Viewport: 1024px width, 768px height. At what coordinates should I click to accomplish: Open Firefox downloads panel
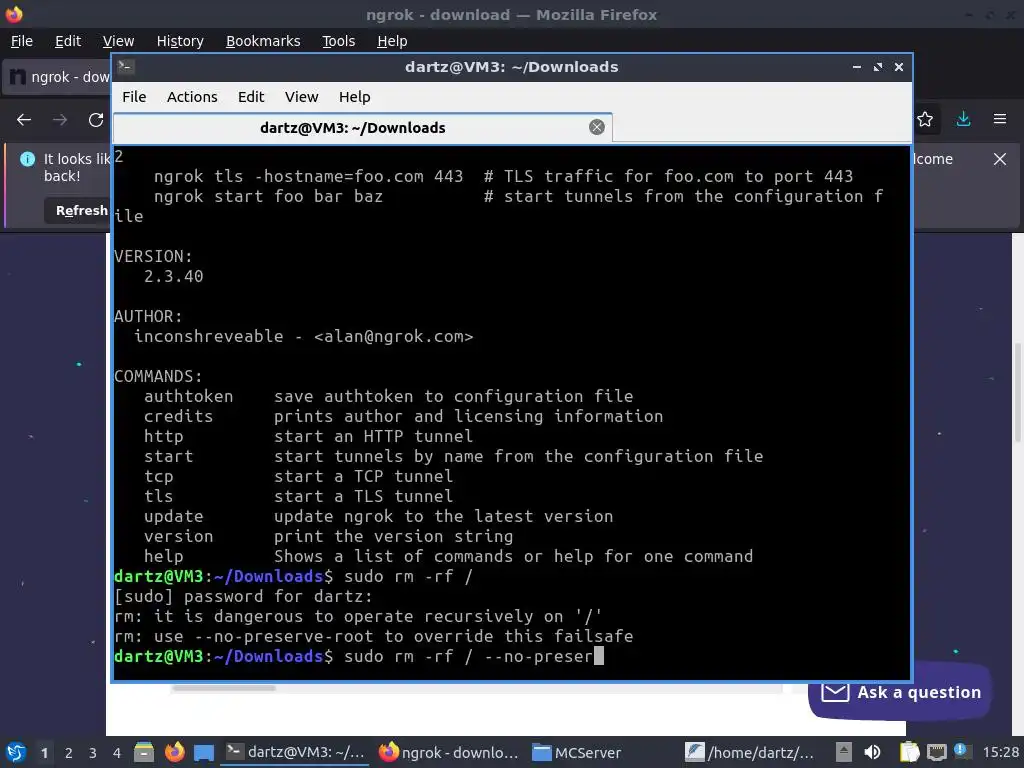pos(963,119)
